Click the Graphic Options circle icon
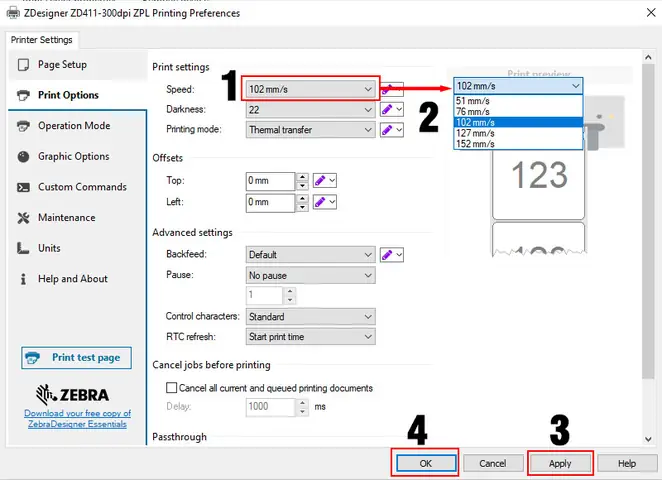 click(x=23, y=157)
